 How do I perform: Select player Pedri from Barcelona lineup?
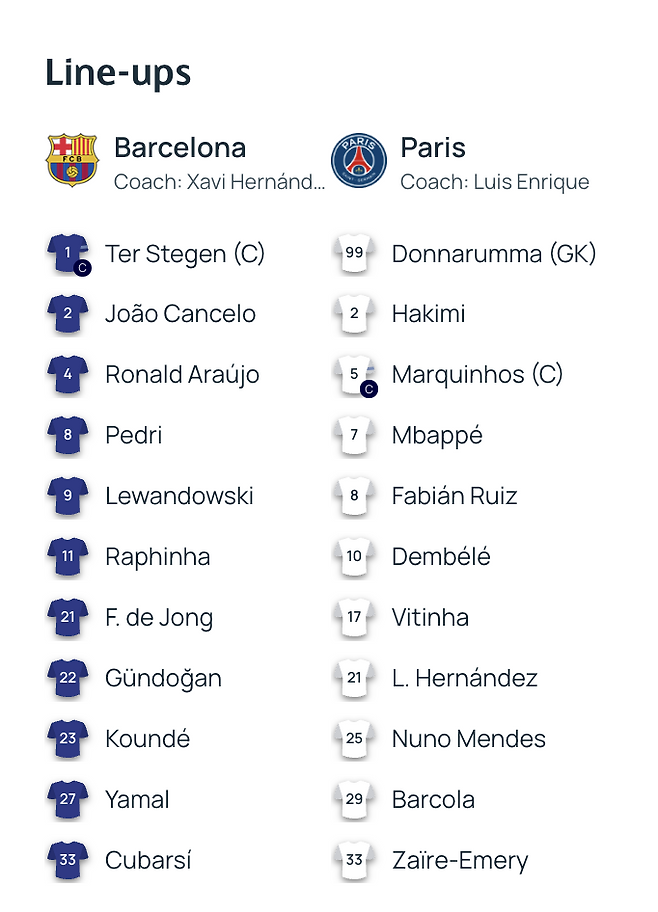pos(134,436)
